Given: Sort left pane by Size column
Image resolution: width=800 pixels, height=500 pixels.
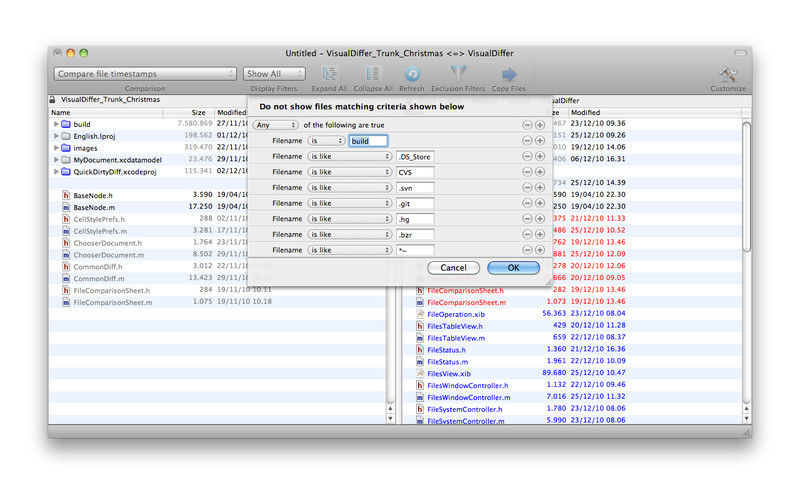Looking at the screenshot, I should [x=188, y=112].
